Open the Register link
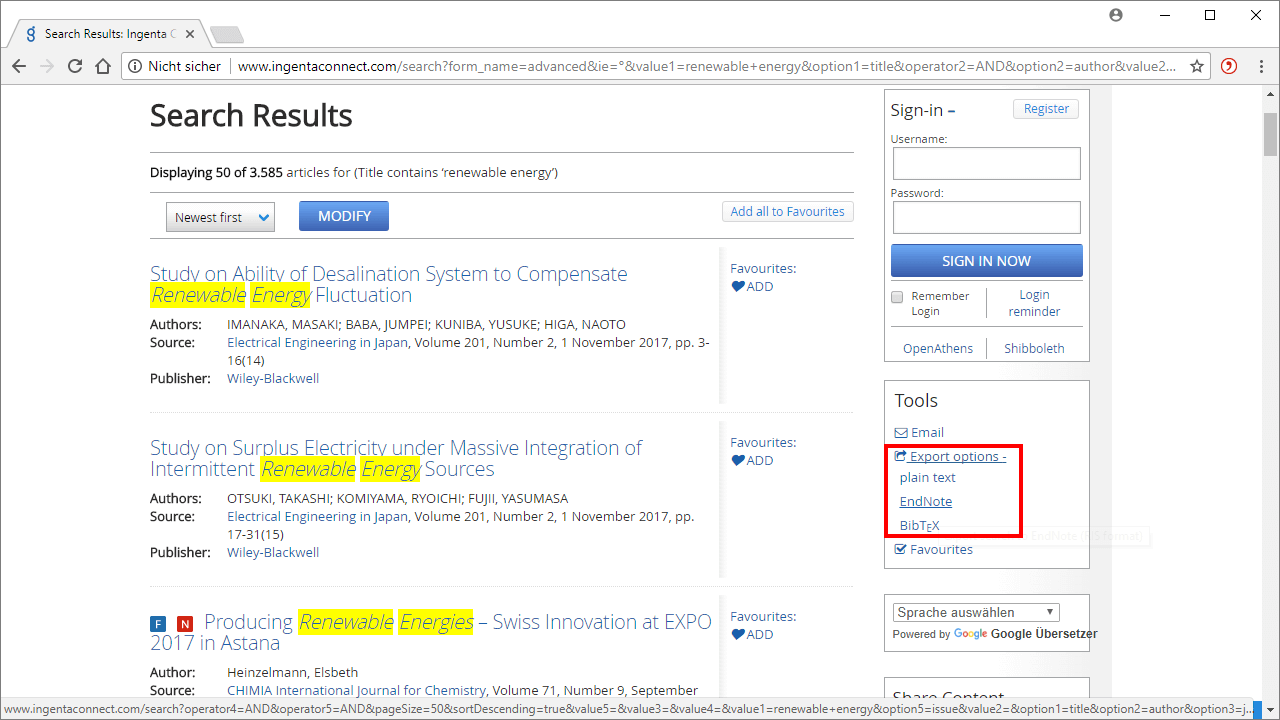The height and width of the screenshot is (720, 1280). click(x=1046, y=109)
